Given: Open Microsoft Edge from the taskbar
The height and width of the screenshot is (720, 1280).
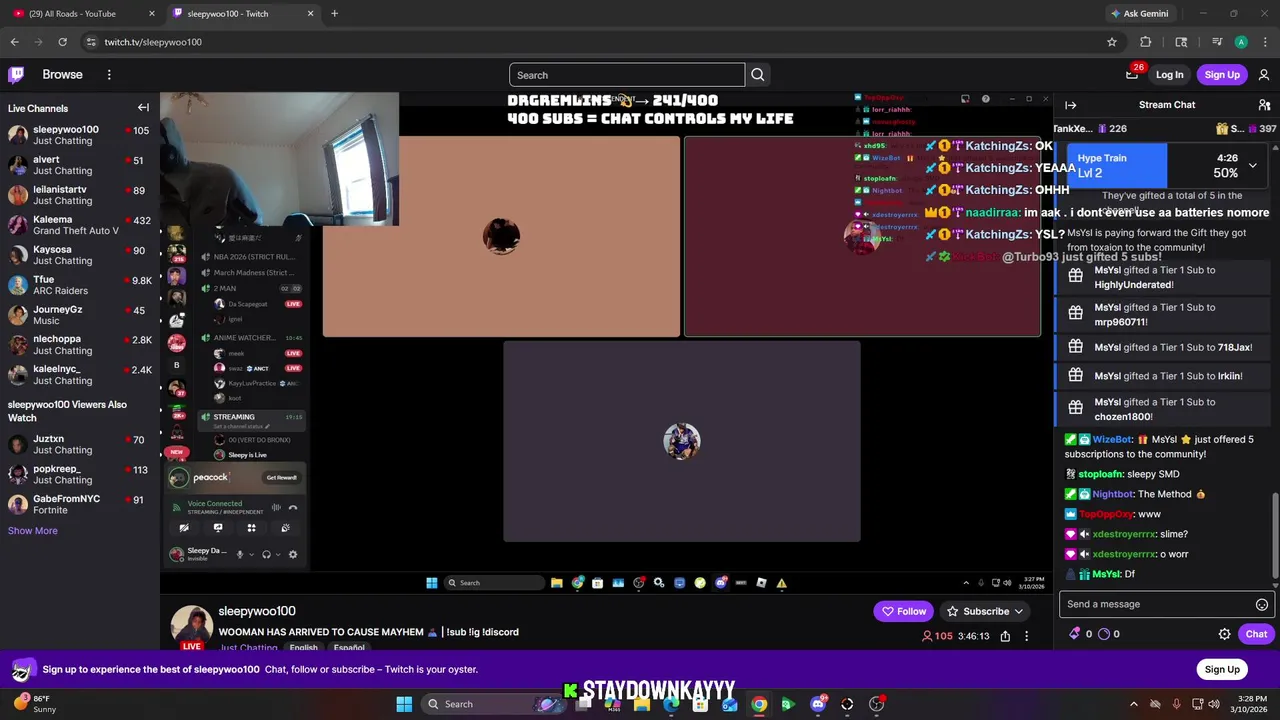Looking at the screenshot, I should (x=671, y=704).
